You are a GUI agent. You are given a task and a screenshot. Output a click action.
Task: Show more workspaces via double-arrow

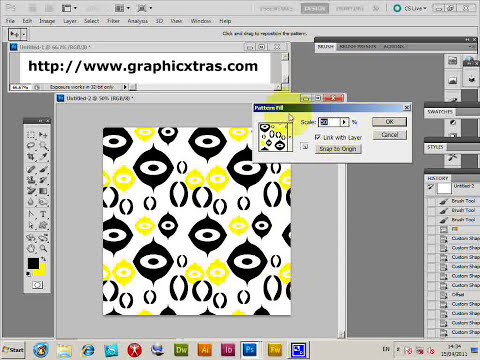click(x=376, y=8)
